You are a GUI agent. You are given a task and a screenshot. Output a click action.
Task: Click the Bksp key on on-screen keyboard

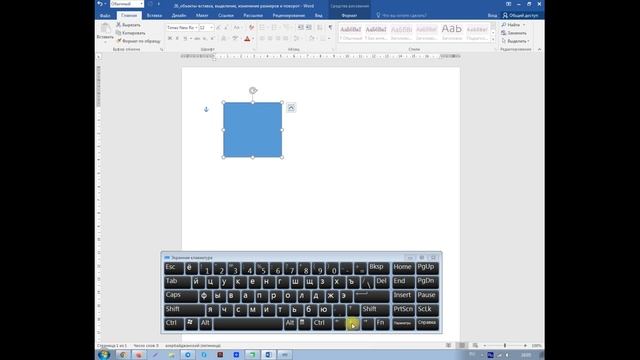tap(378, 268)
